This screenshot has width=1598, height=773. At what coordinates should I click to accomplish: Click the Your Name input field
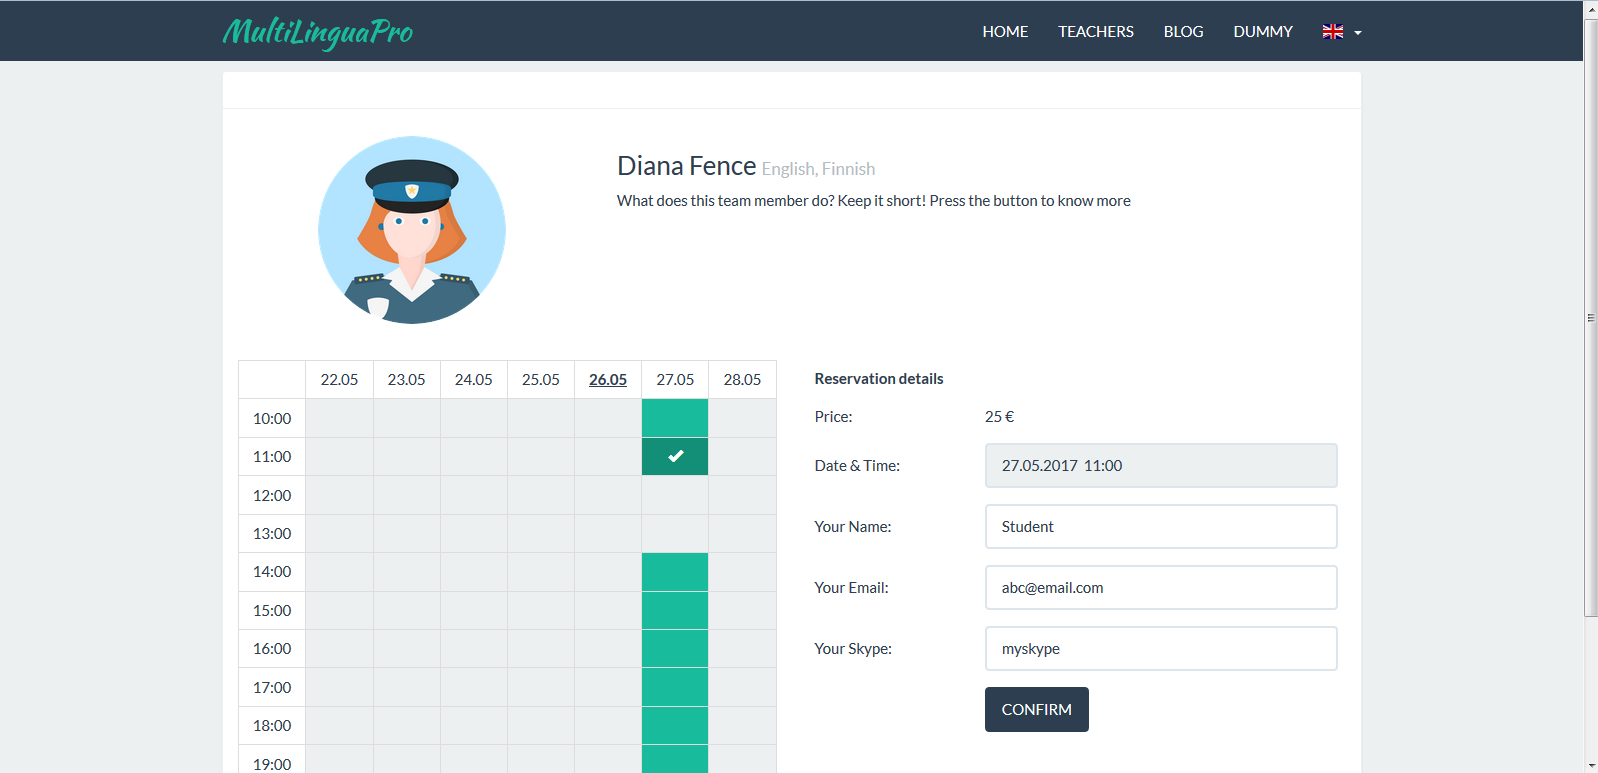1161,527
